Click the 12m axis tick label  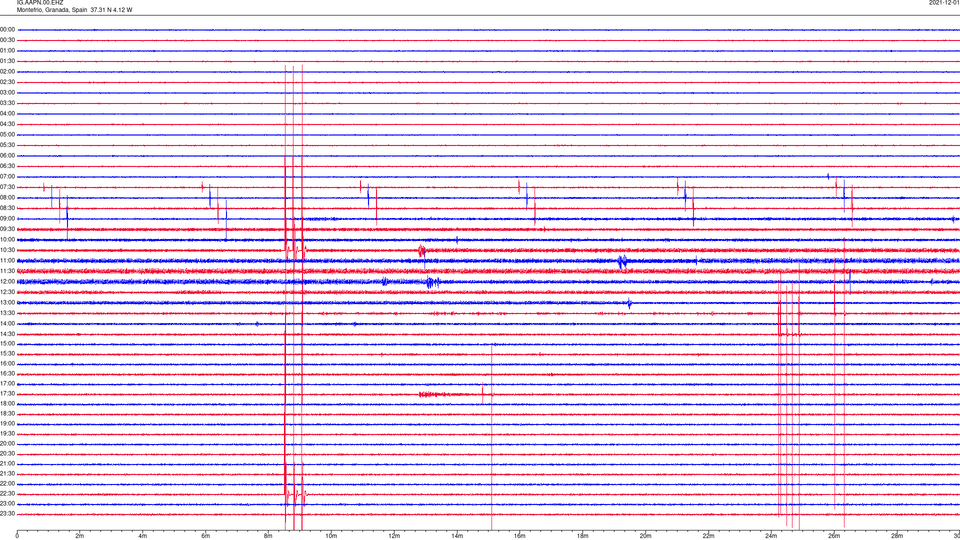394,536
